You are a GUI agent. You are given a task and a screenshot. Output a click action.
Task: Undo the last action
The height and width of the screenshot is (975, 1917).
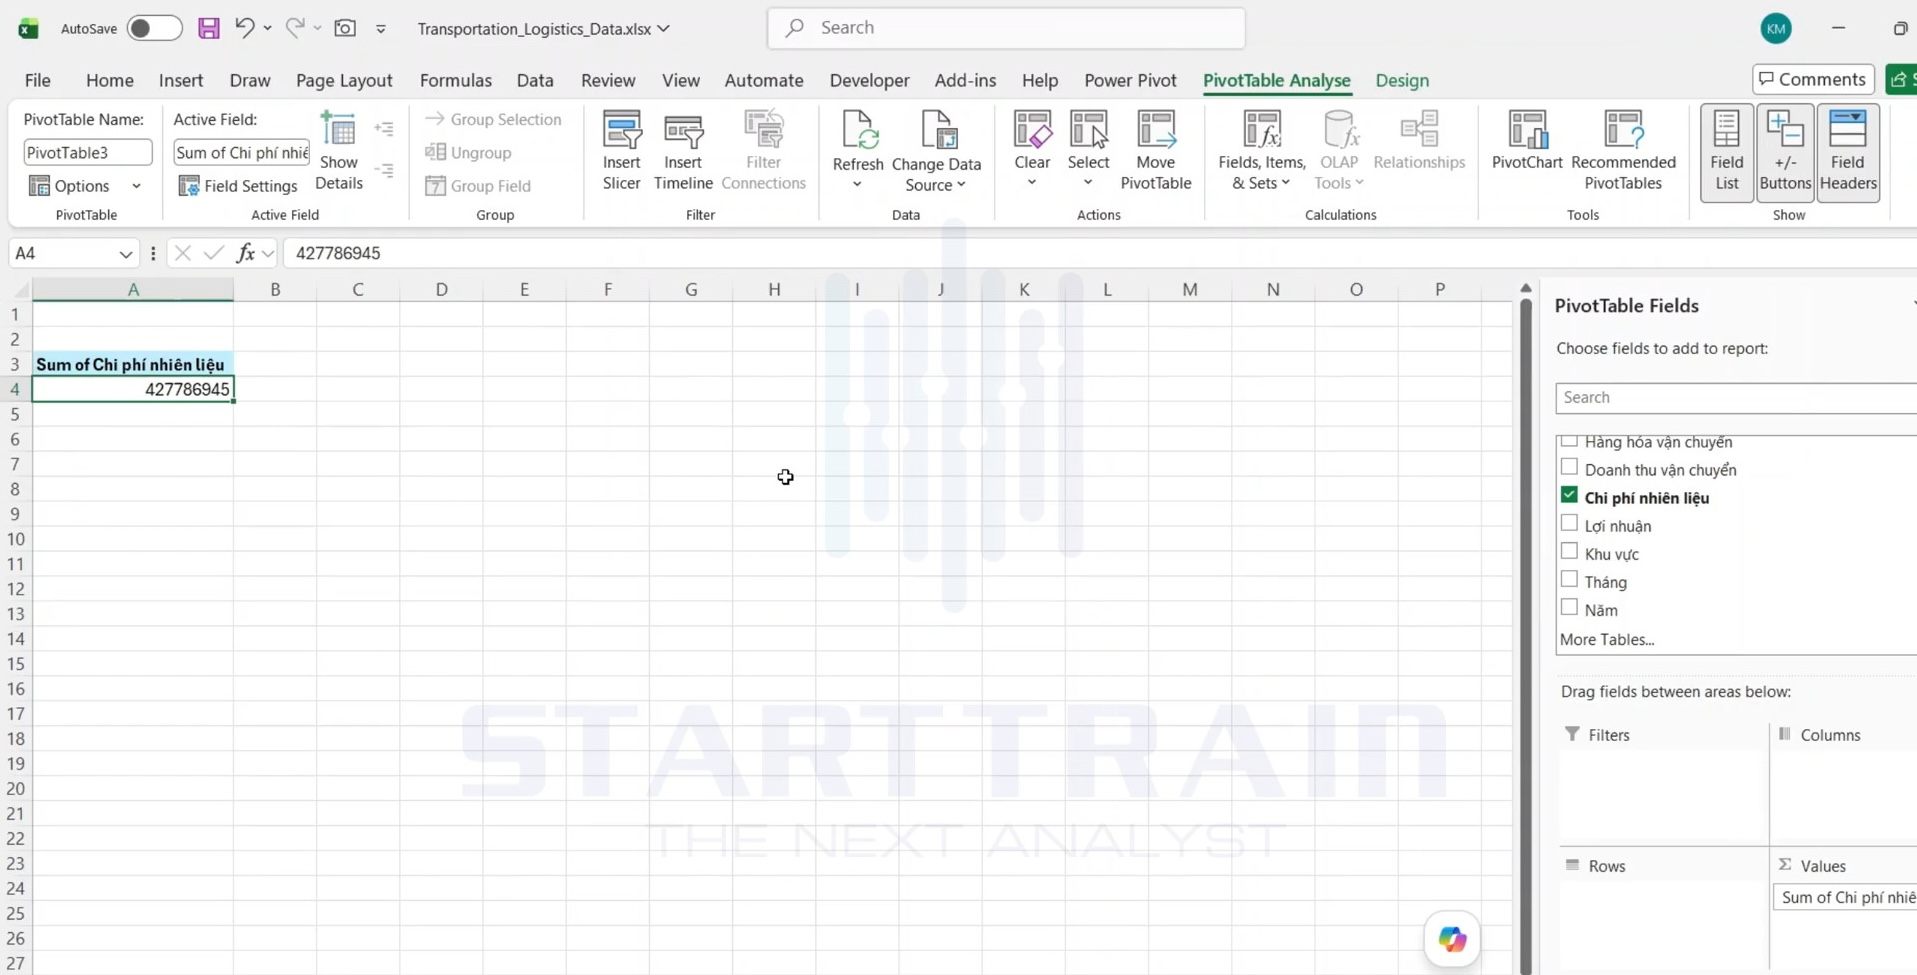coord(244,28)
